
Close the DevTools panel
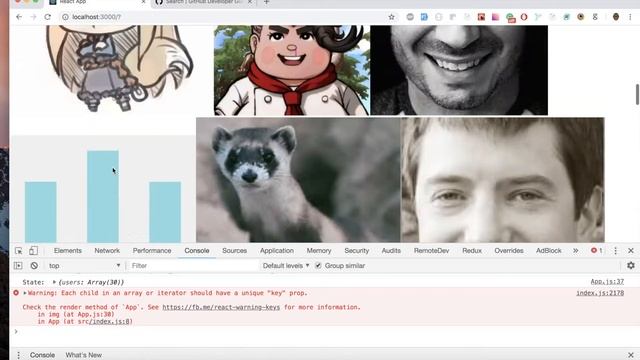click(x=631, y=251)
